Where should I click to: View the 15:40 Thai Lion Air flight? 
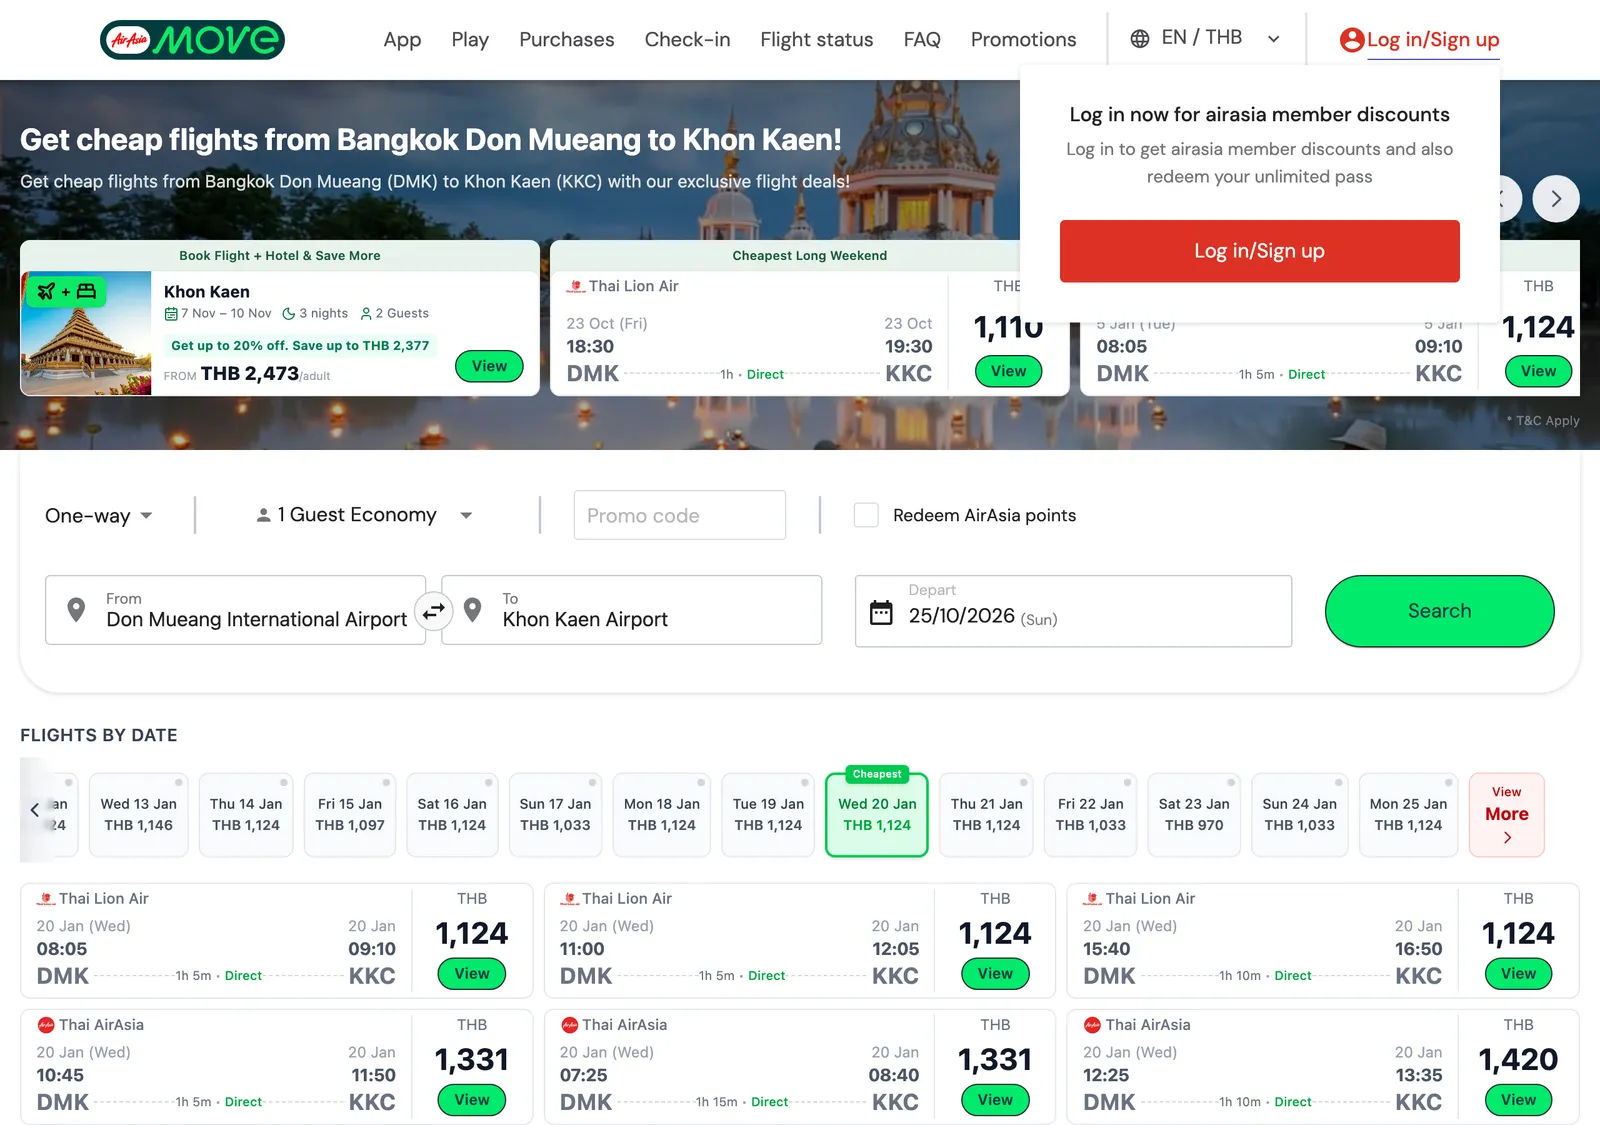[1518, 974]
